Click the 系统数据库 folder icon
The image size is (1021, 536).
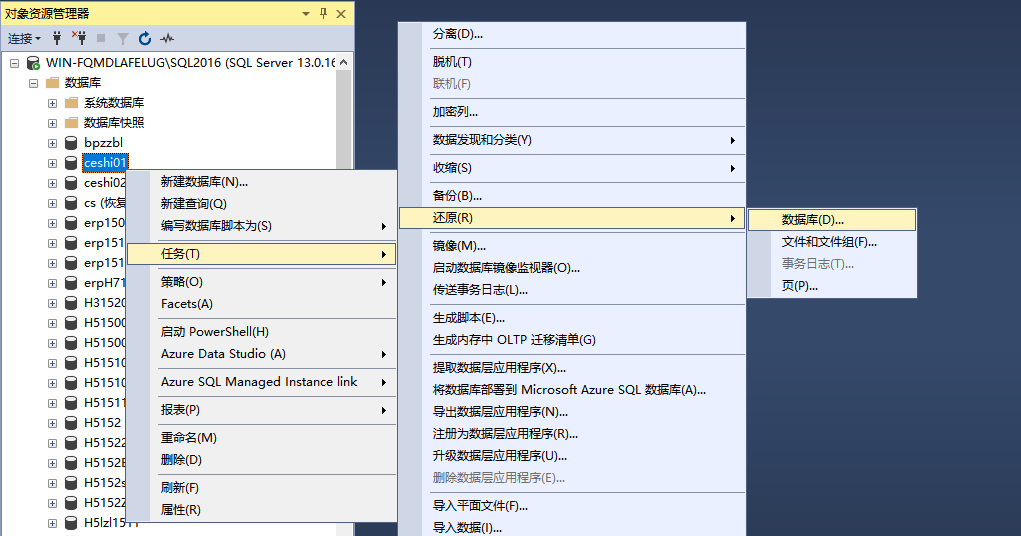pos(71,103)
